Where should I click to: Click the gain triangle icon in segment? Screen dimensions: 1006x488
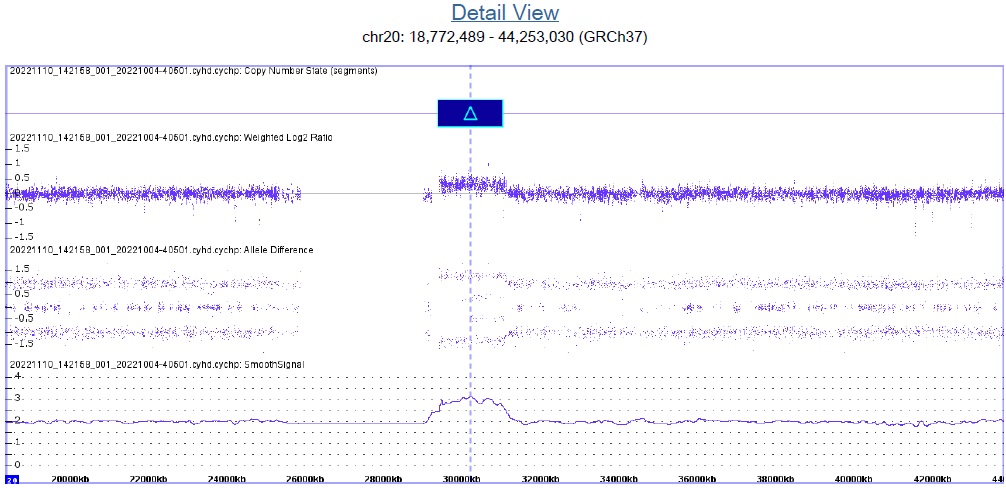(470, 114)
